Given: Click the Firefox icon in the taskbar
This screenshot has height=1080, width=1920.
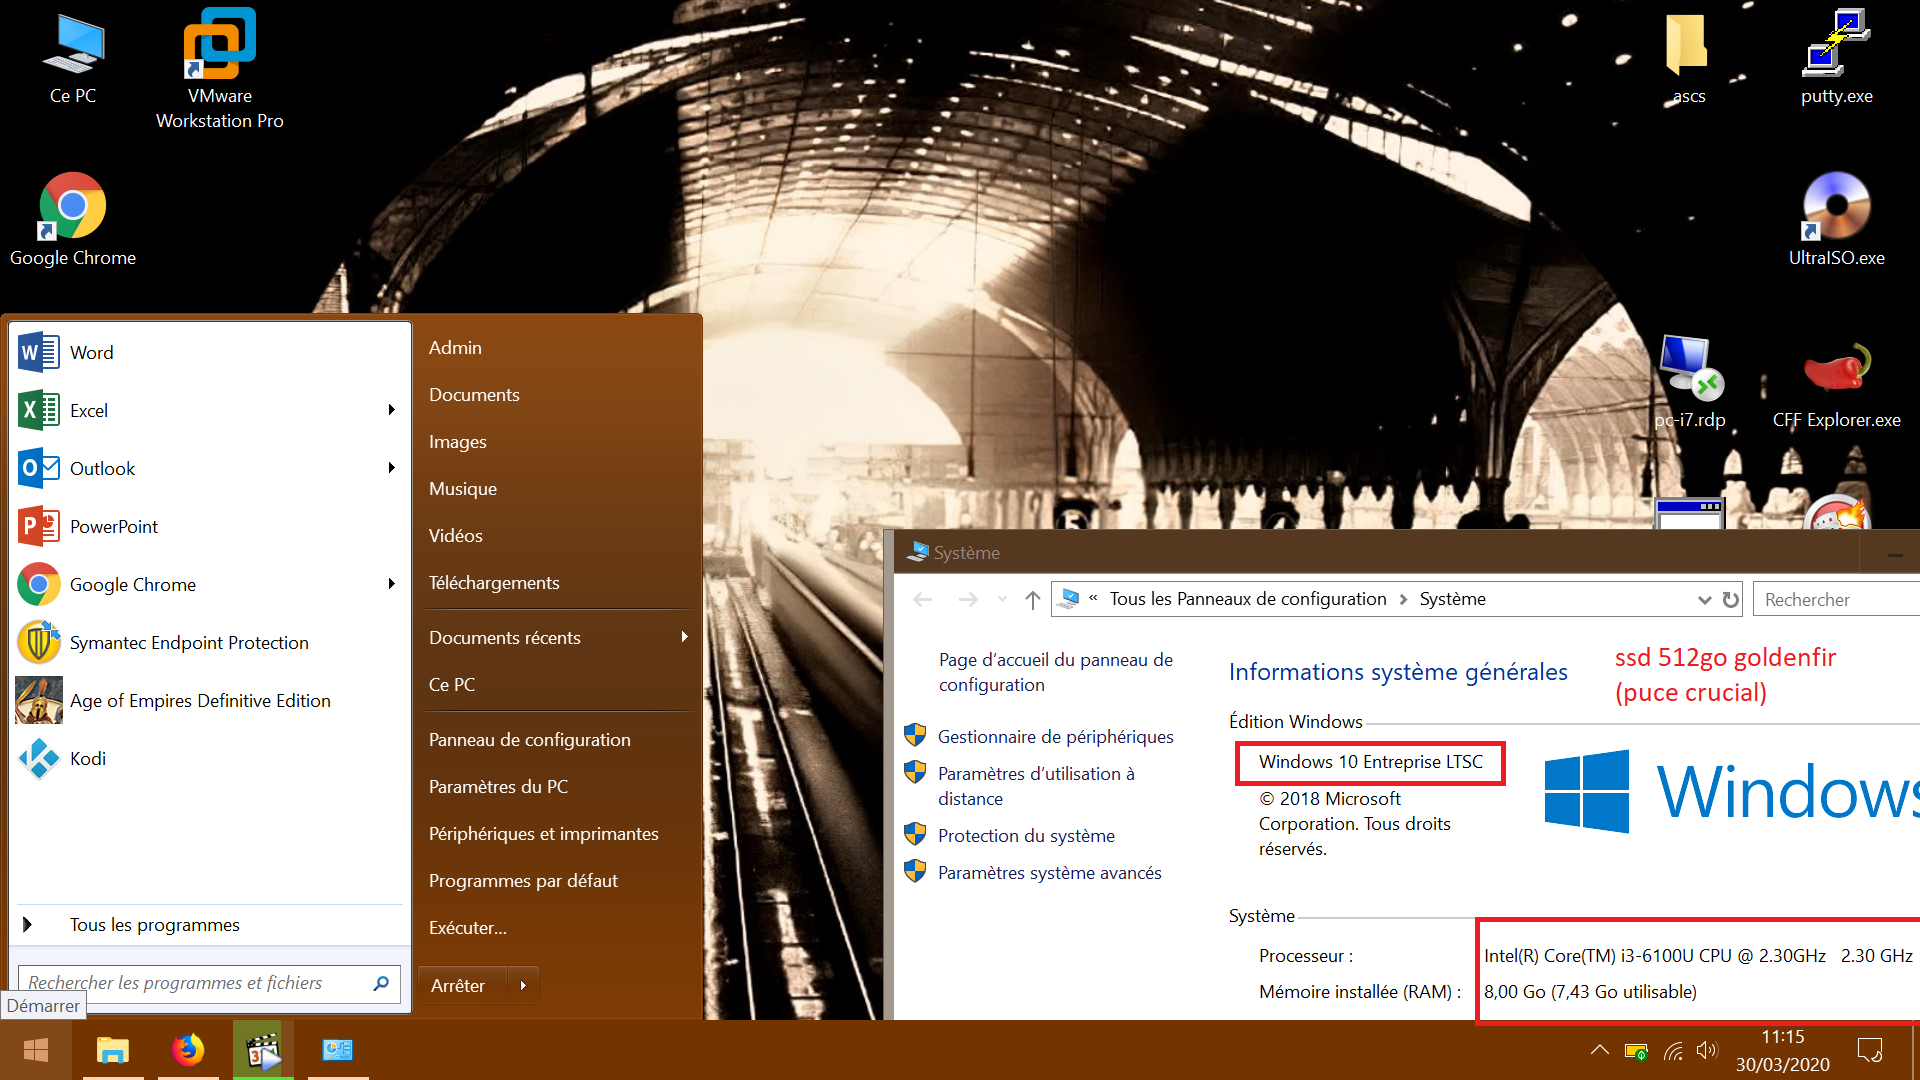Looking at the screenshot, I should [188, 1050].
